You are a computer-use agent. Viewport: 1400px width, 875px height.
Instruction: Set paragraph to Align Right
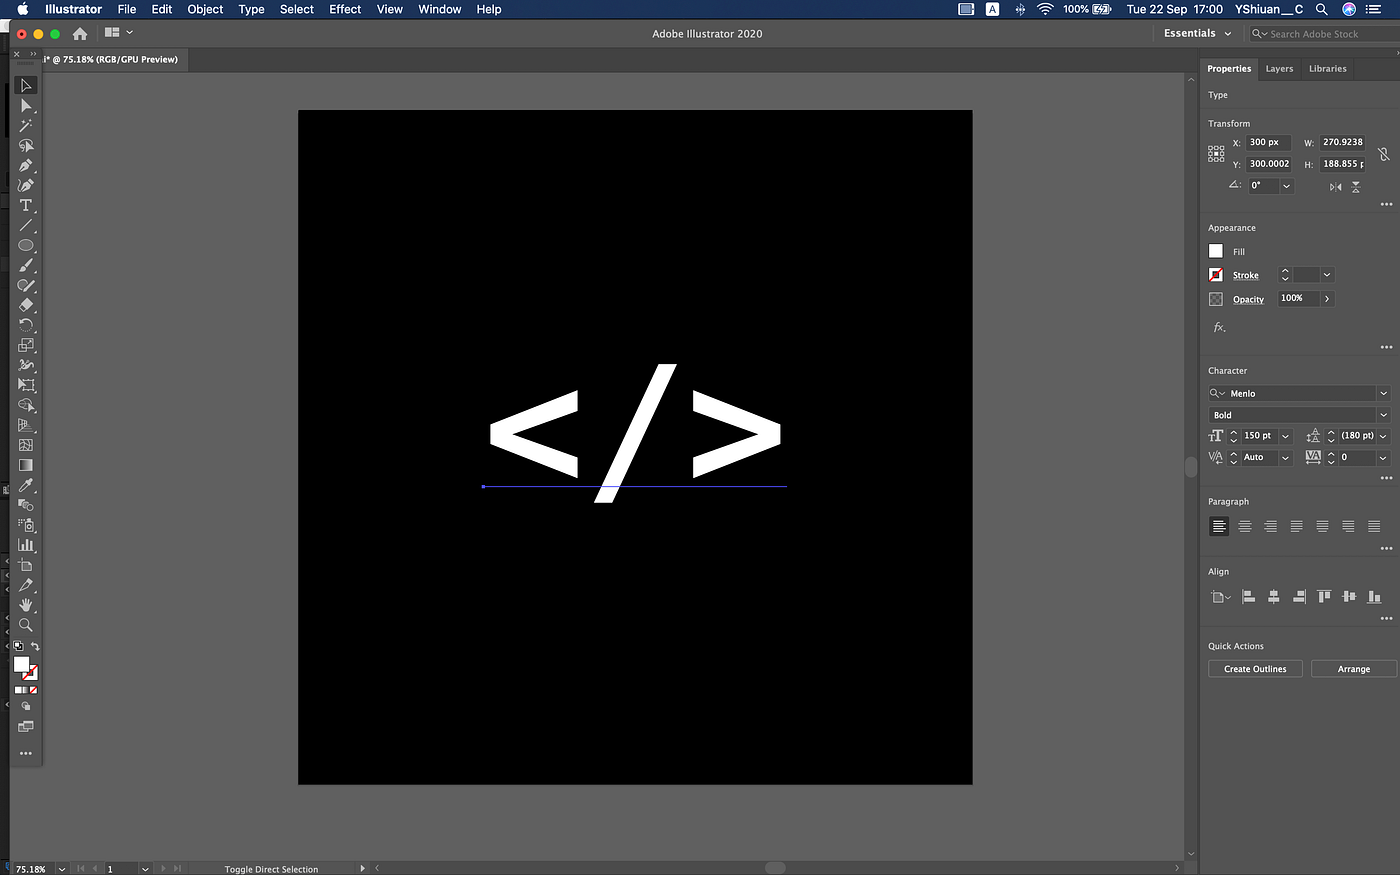tap(1270, 526)
